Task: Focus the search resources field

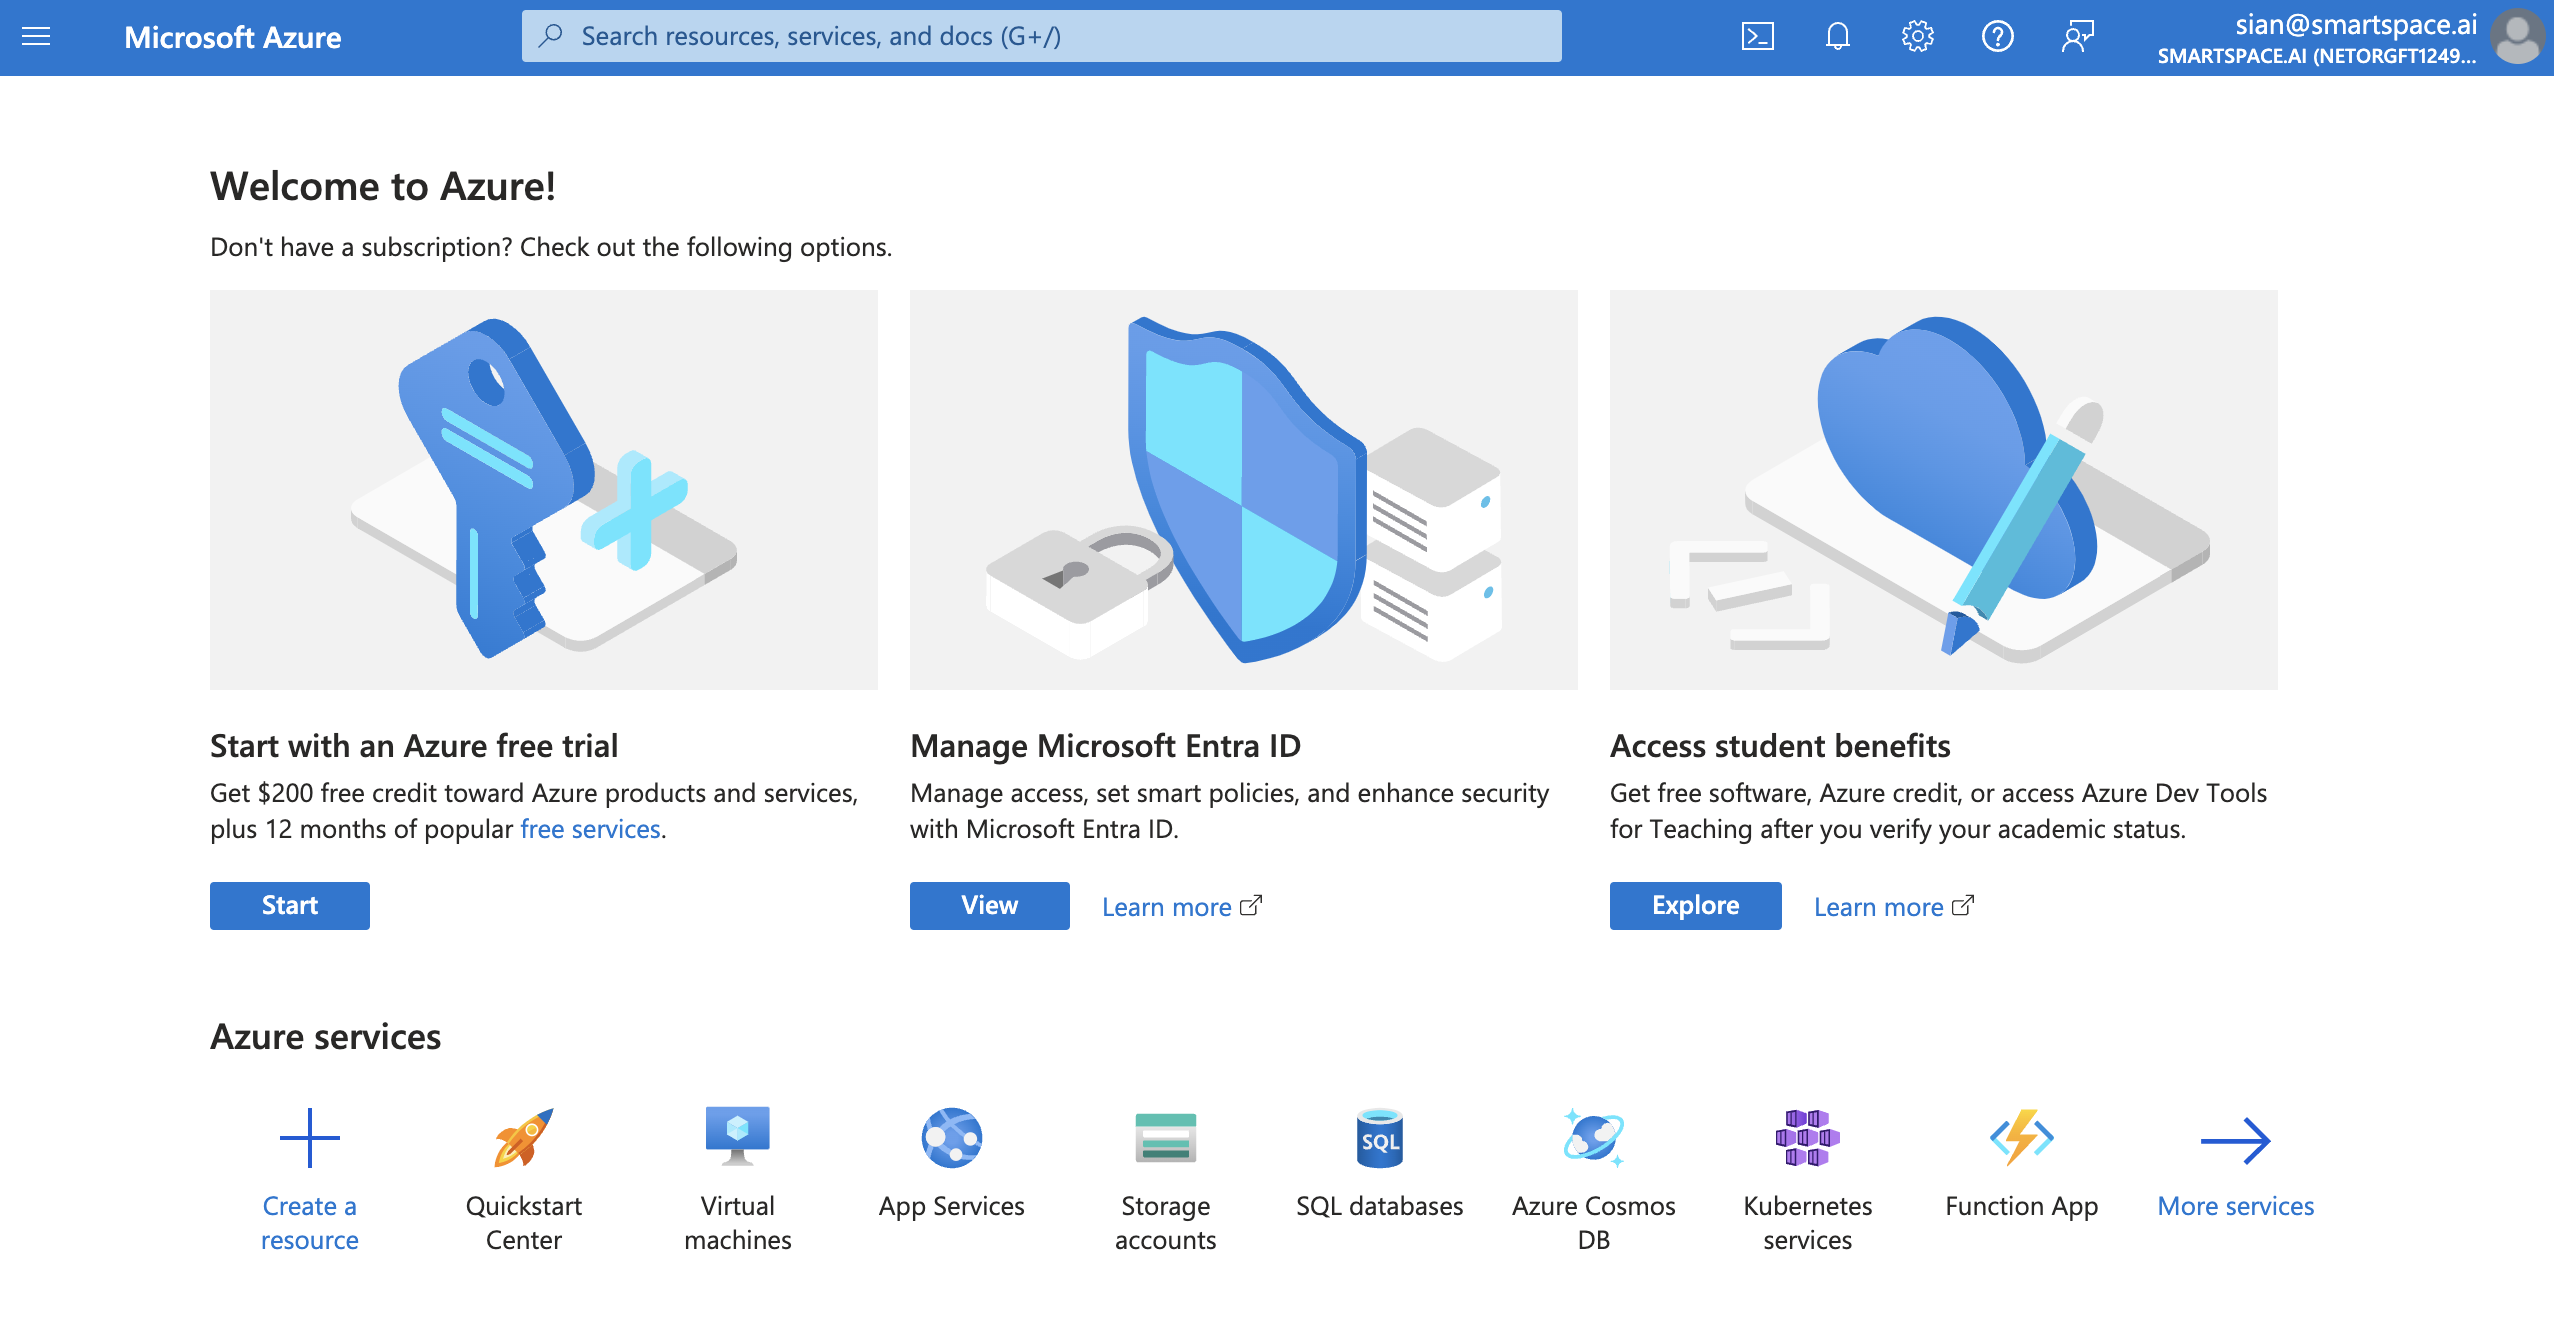Action: tap(1040, 37)
